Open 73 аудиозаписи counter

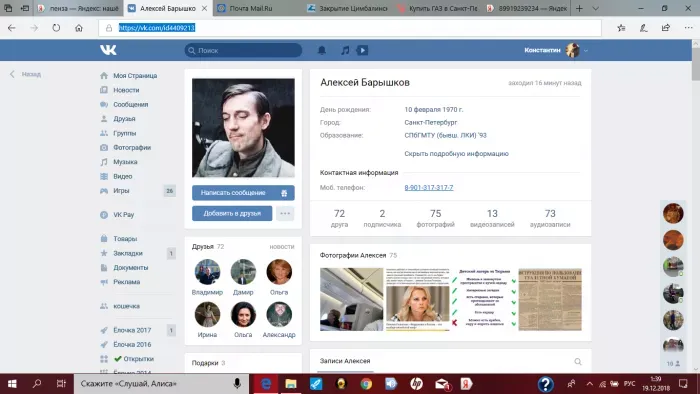click(x=550, y=218)
